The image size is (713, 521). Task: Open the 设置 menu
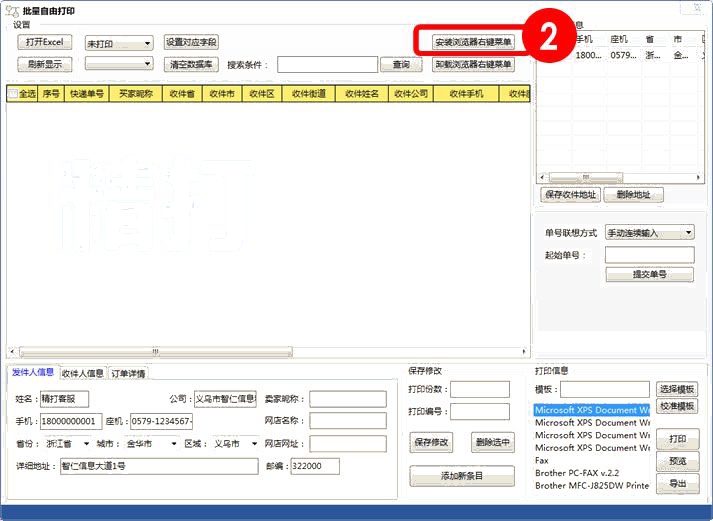pos(21,24)
